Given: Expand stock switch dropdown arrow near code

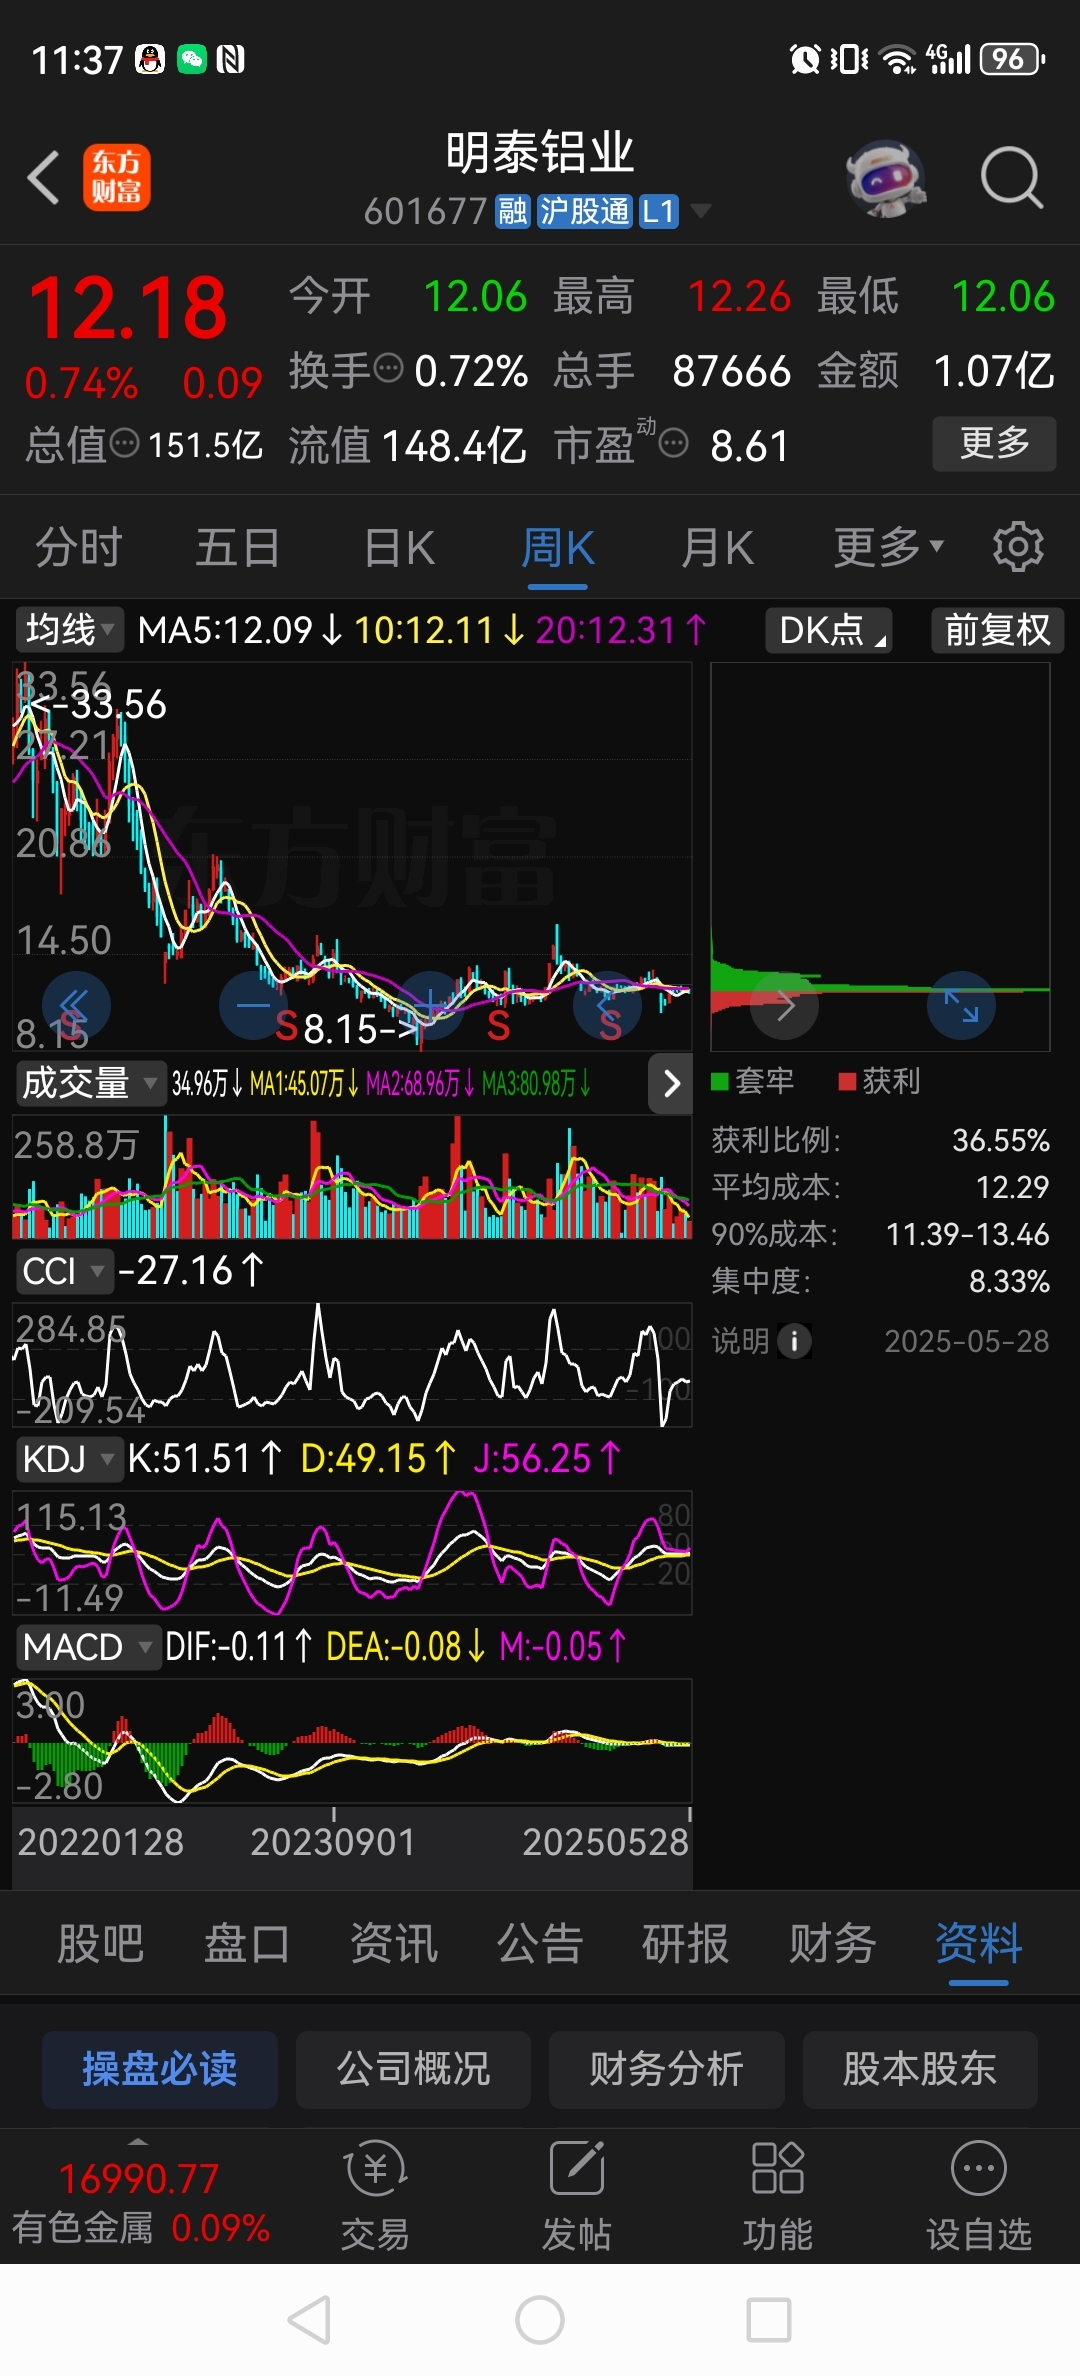Looking at the screenshot, I should pyautogui.click(x=701, y=211).
